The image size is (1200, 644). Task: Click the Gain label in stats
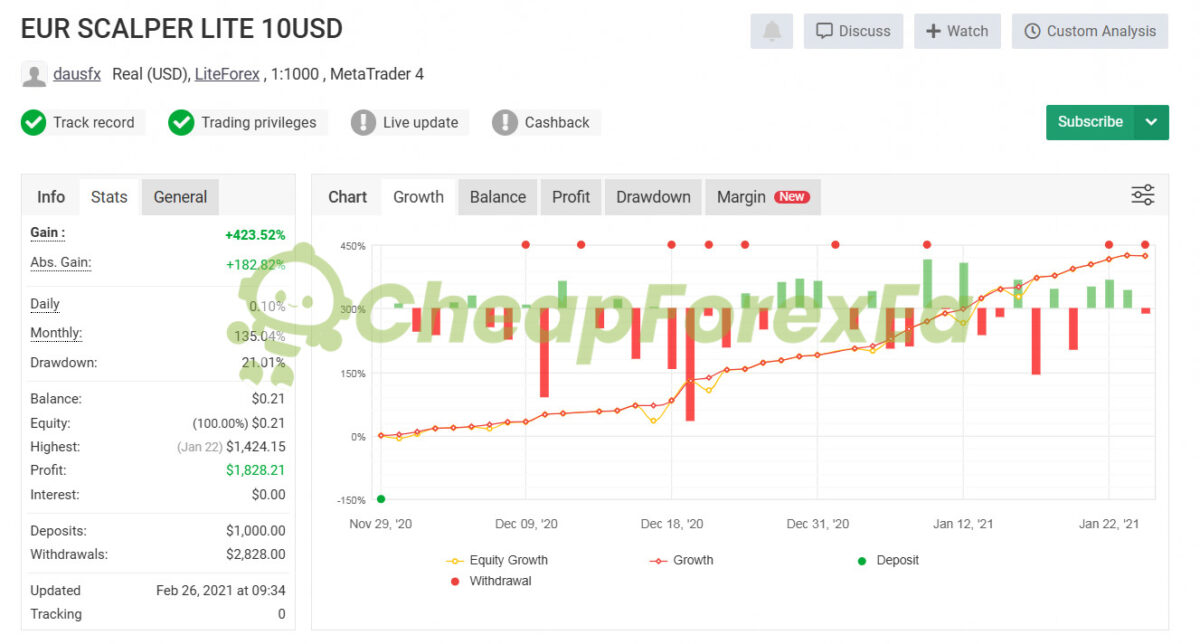(x=47, y=233)
